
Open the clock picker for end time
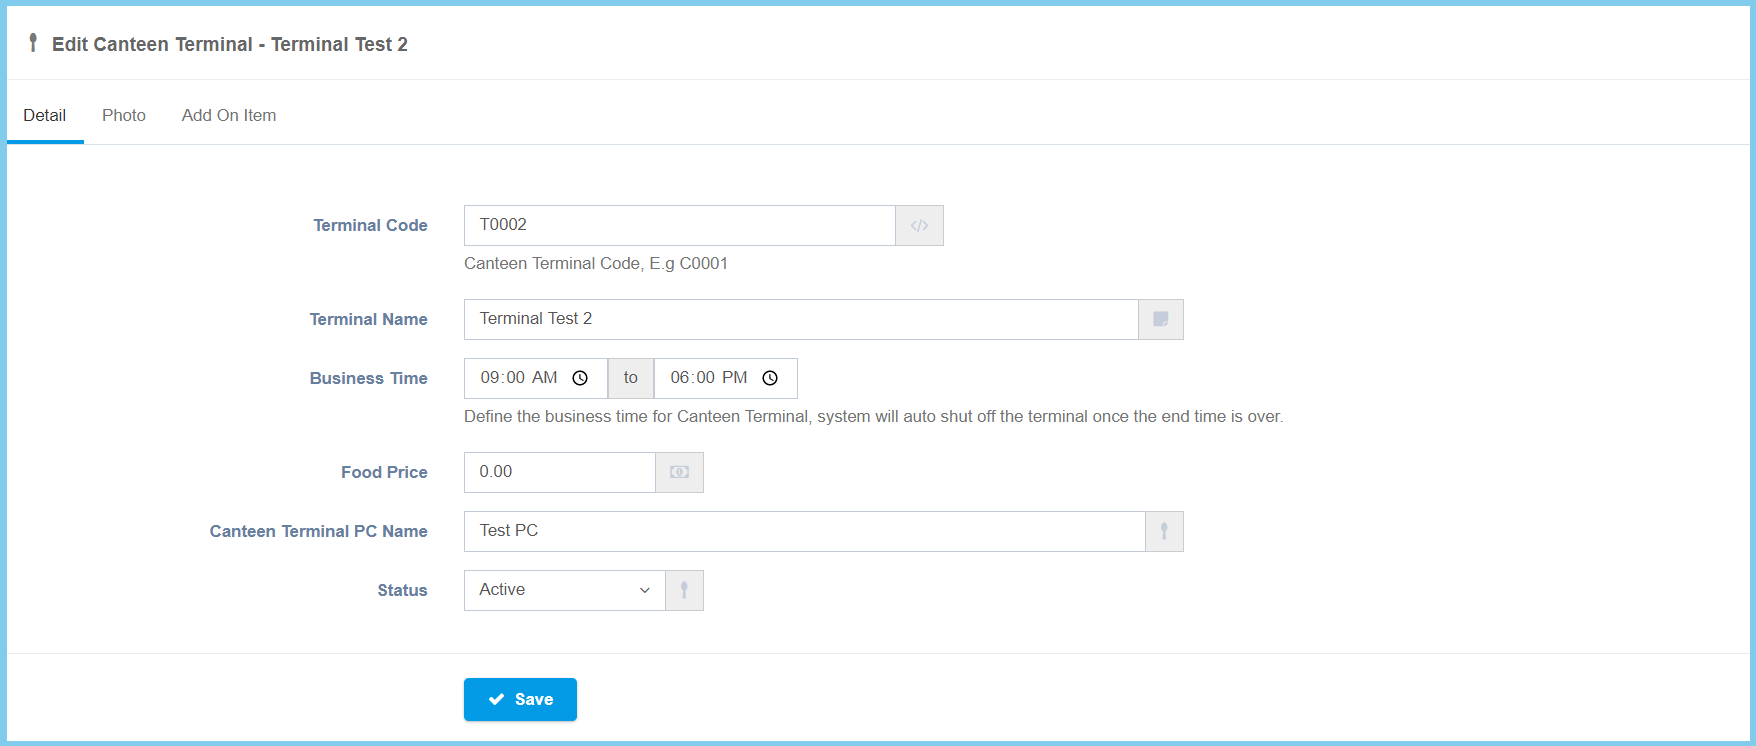click(770, 378)
